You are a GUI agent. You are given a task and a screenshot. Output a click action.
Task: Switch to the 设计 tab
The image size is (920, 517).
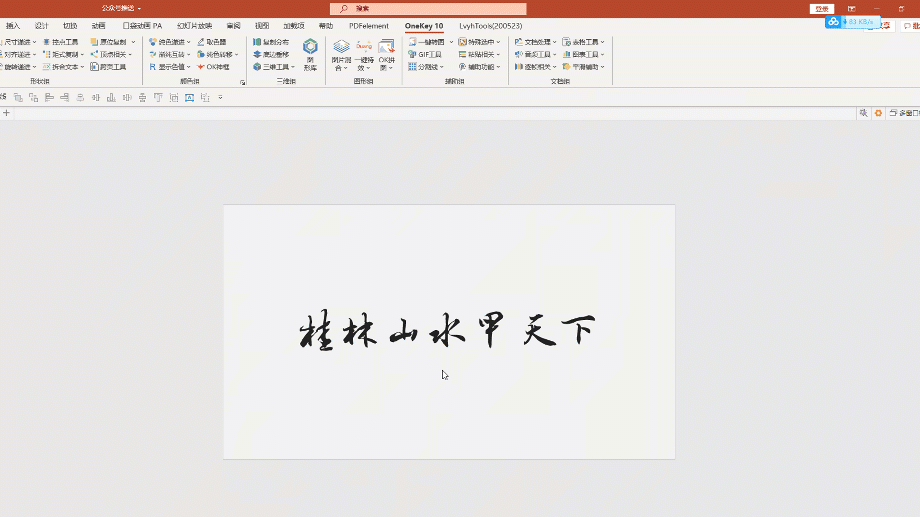tap(42, 26)
